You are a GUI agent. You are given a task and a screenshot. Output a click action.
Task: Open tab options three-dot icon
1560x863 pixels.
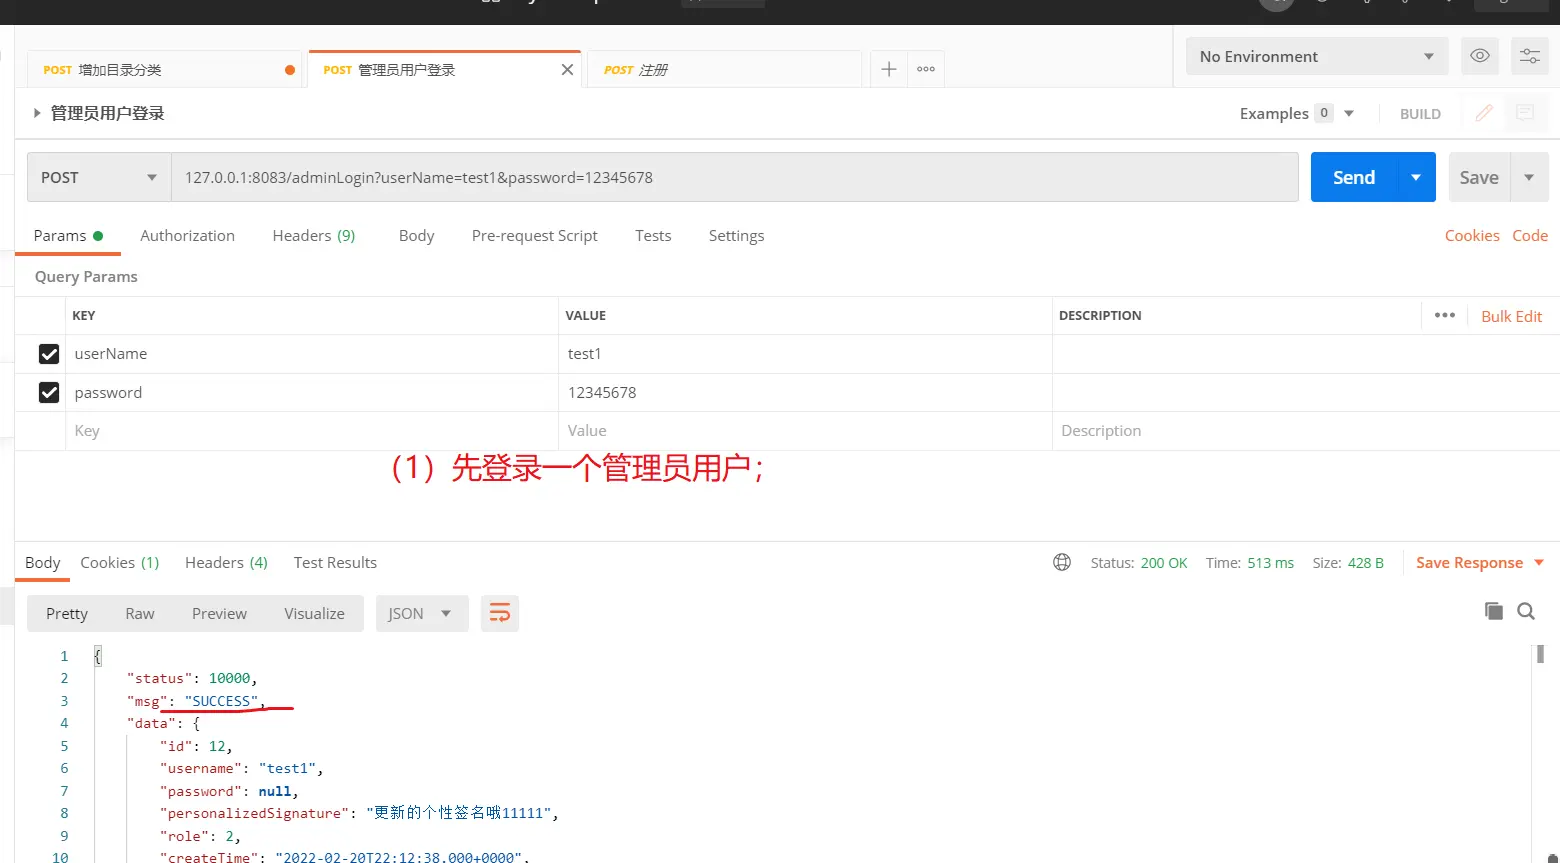tap(926, 69)
